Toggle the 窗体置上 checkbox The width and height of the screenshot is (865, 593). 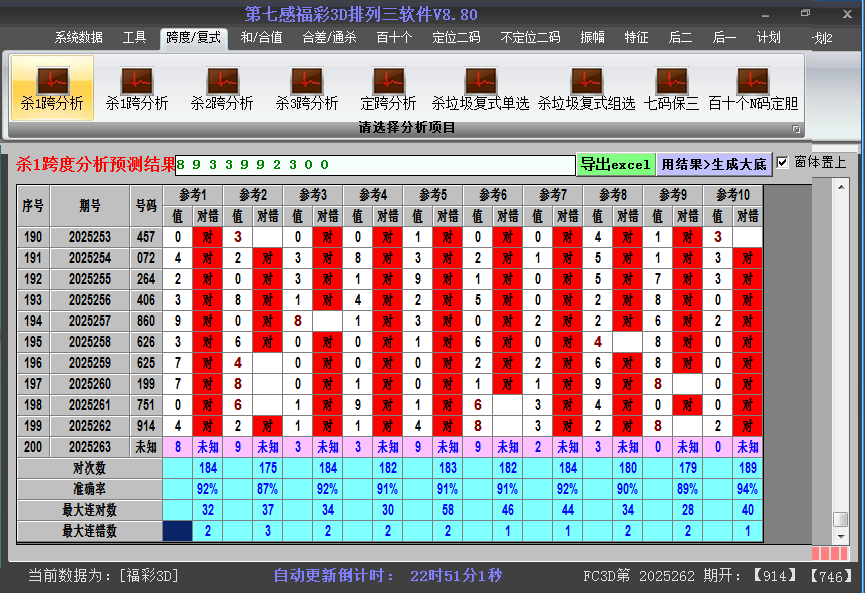(783, 162)
